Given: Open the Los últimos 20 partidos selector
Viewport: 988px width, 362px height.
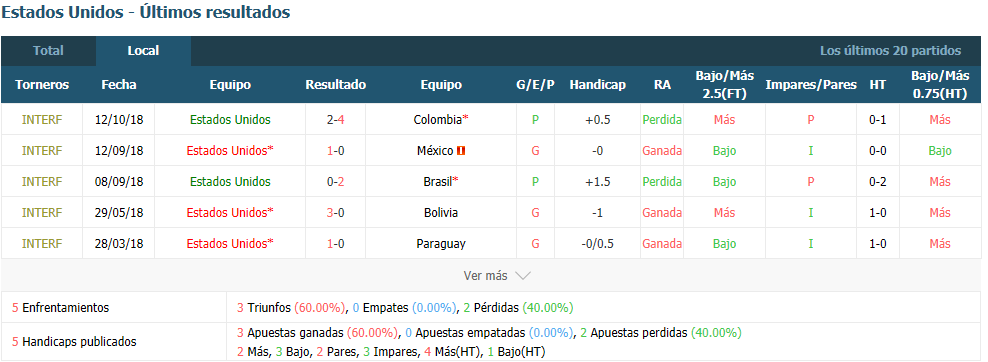Looking at the screenshot, I should 890,51.
